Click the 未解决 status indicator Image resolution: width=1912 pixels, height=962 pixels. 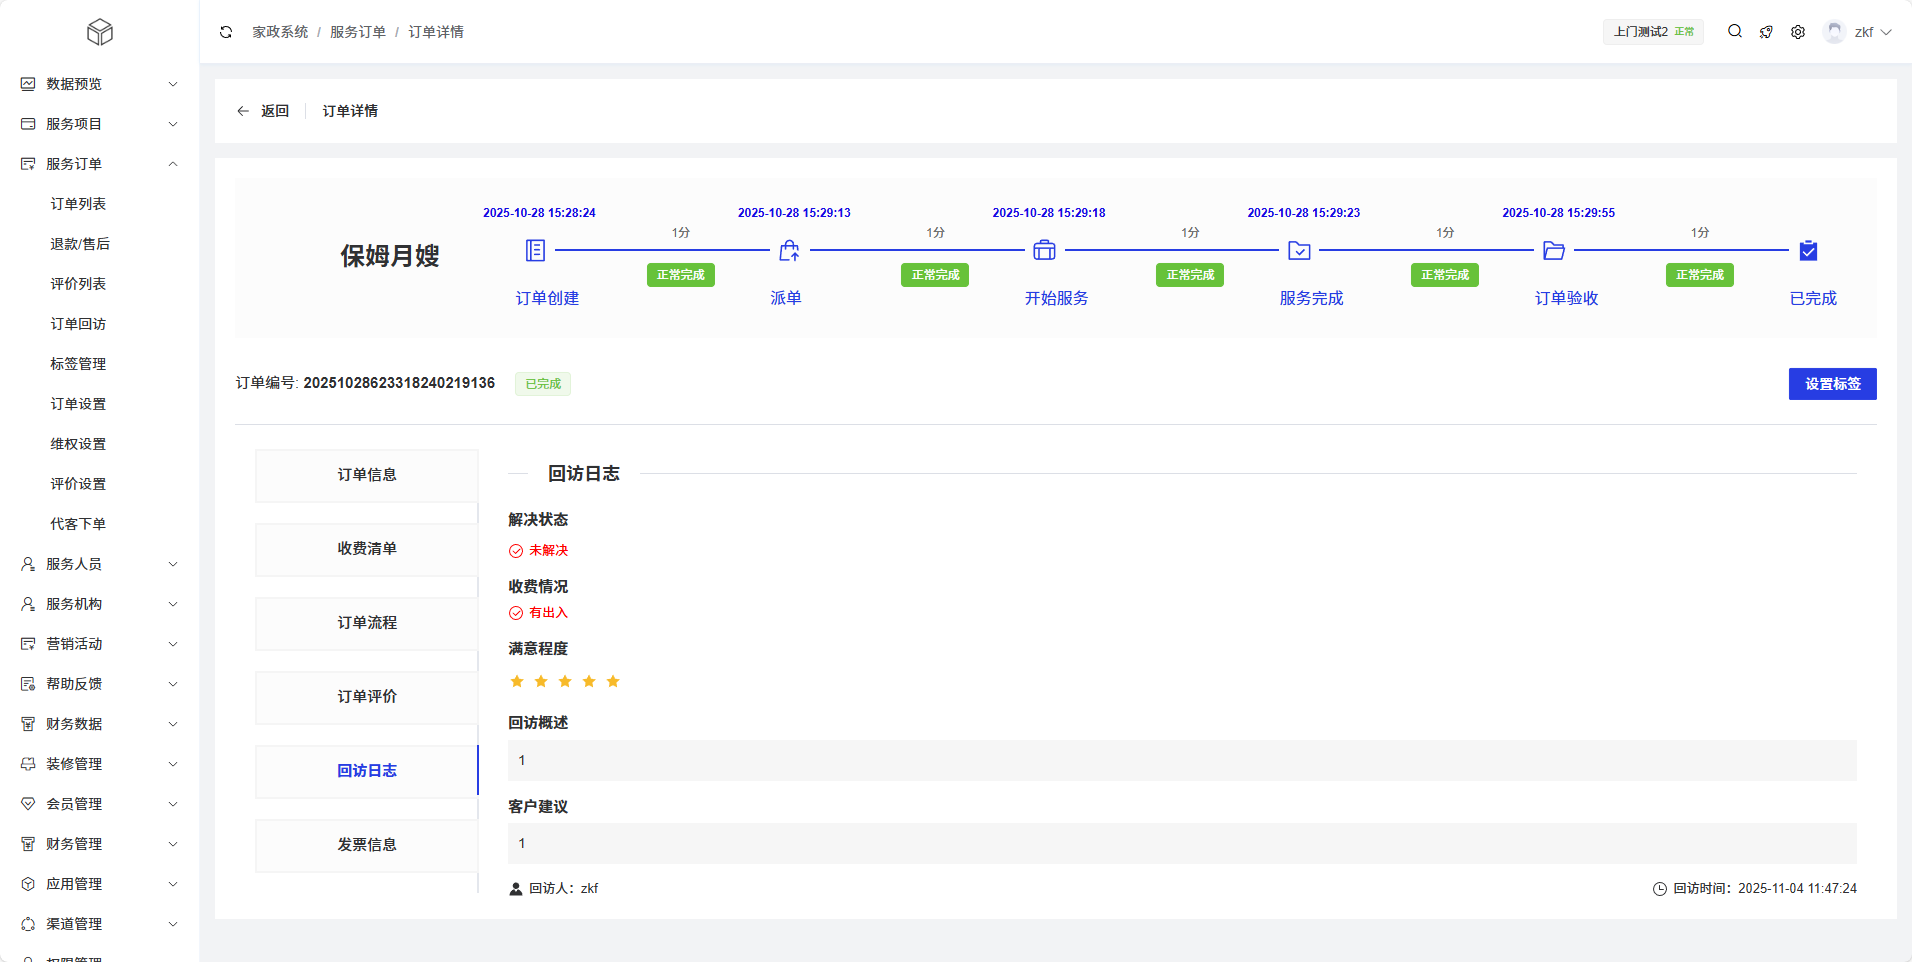pyautogui.click(x=538, y=551)
